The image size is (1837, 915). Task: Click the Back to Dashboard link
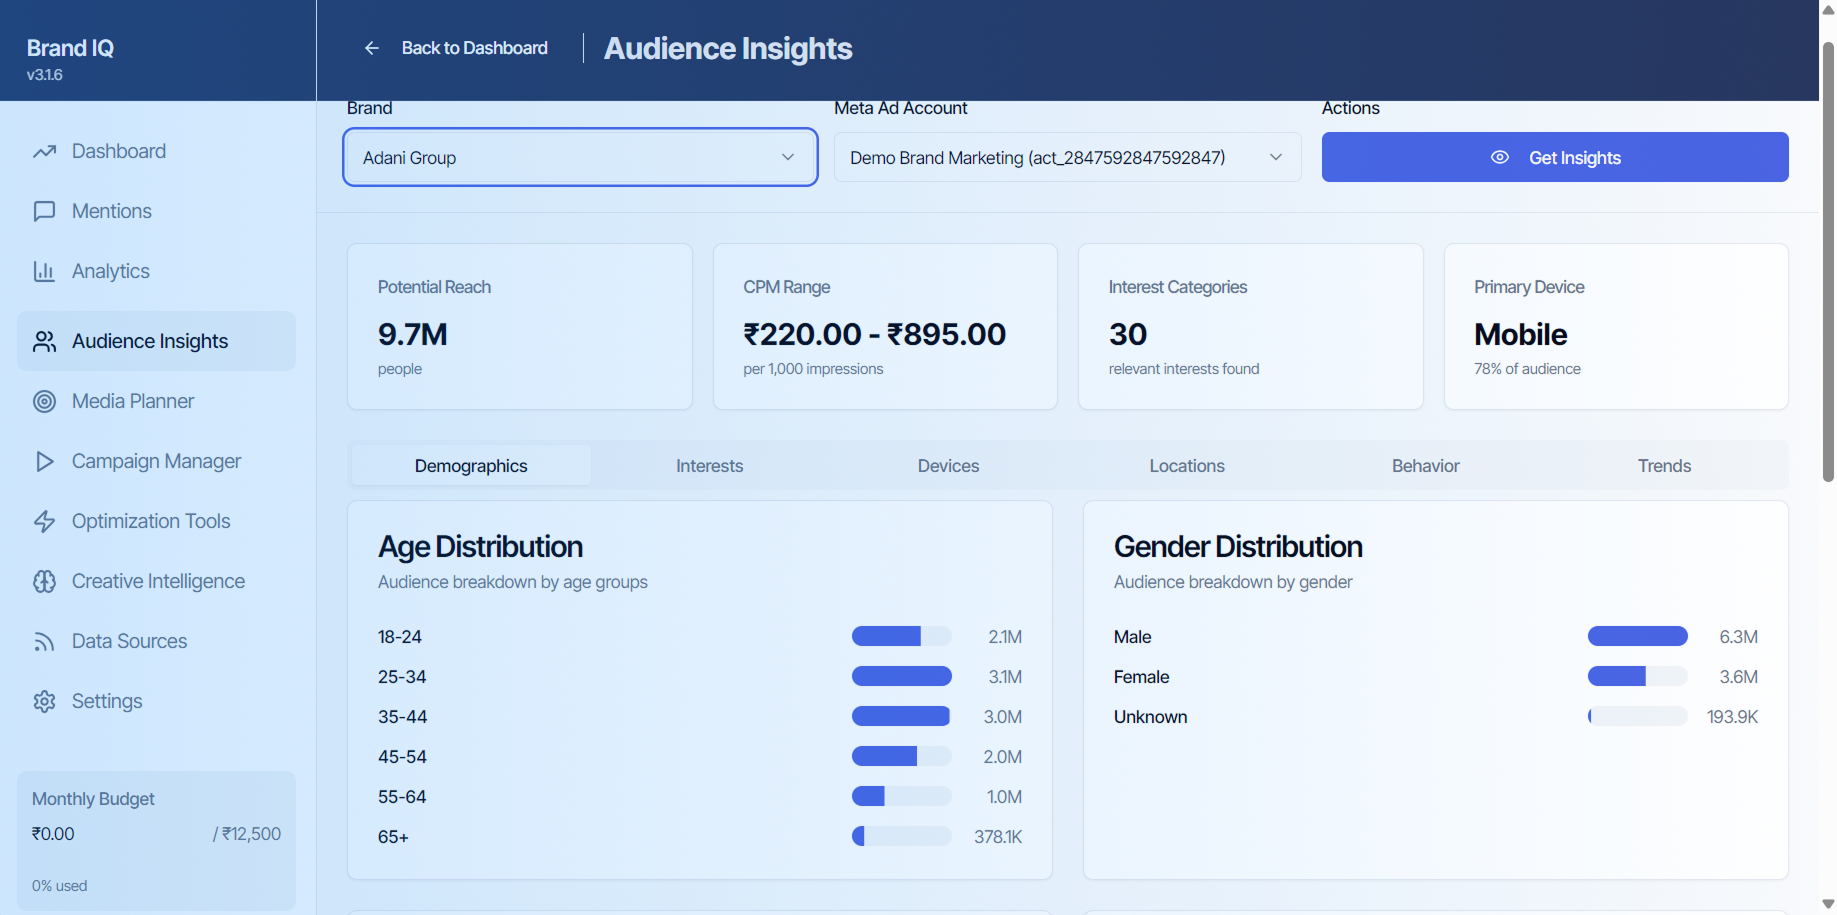tap(474, 47)
